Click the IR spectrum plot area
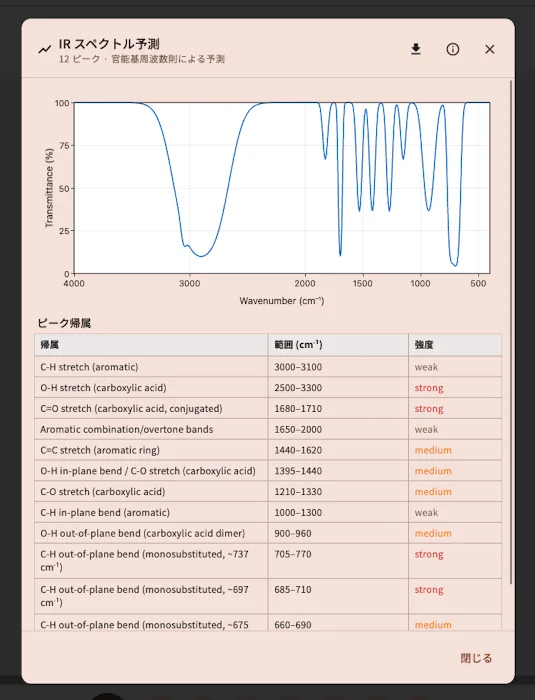The height and width of the screenshot is (700, 535). click(282, 188)
